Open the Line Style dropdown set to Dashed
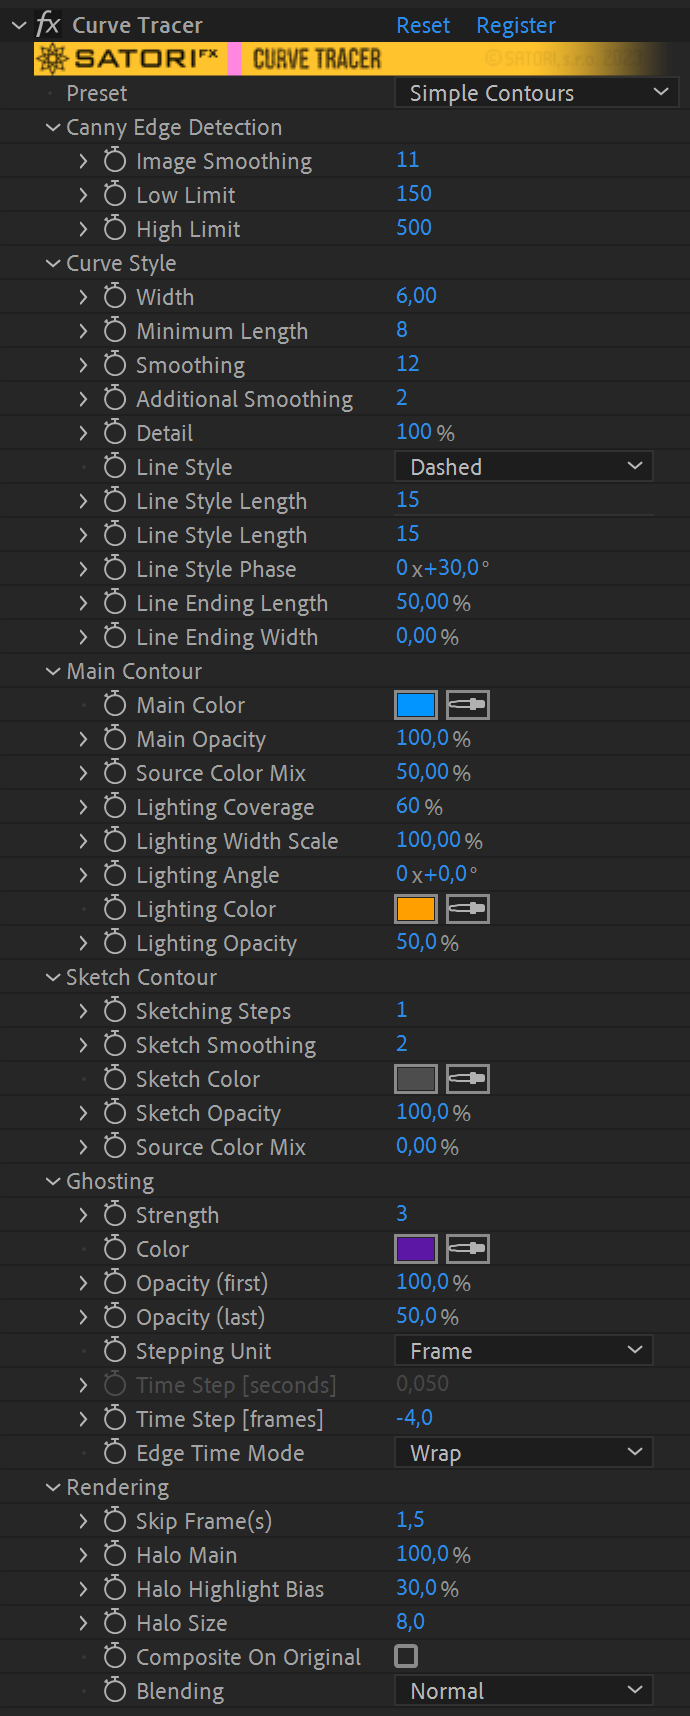 point(524,467)
